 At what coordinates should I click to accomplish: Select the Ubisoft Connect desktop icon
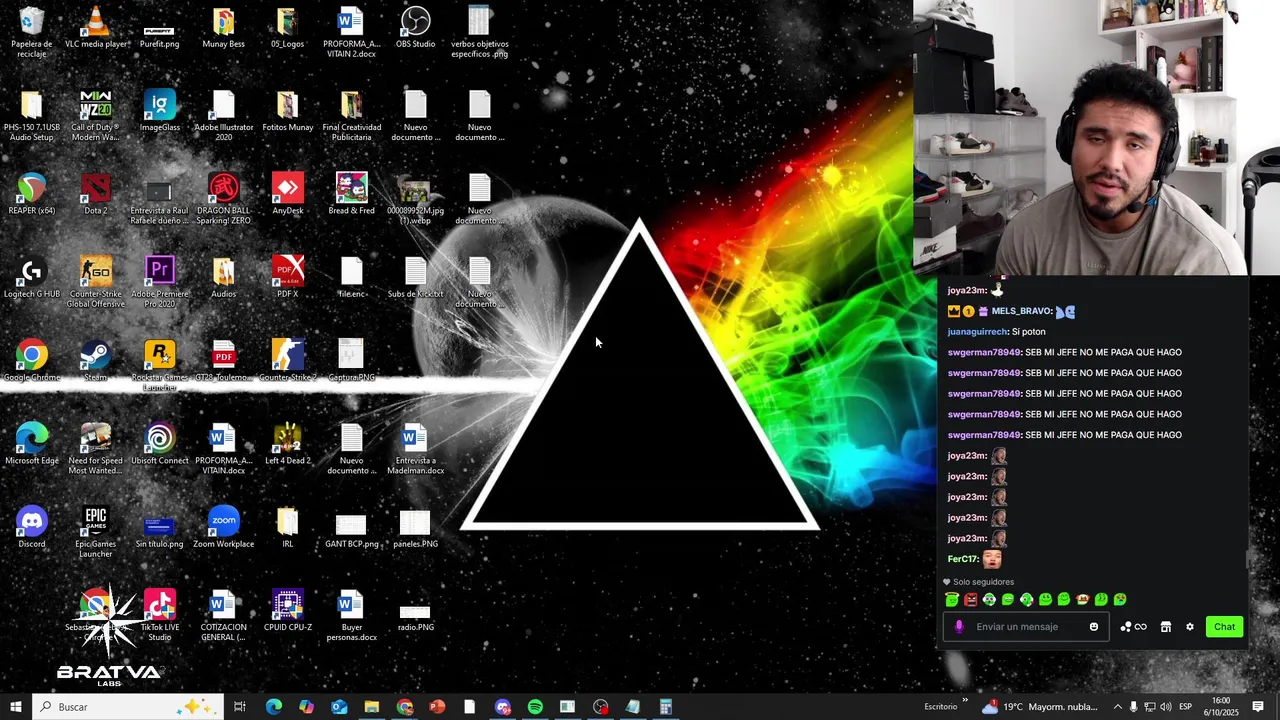[160, 444]
